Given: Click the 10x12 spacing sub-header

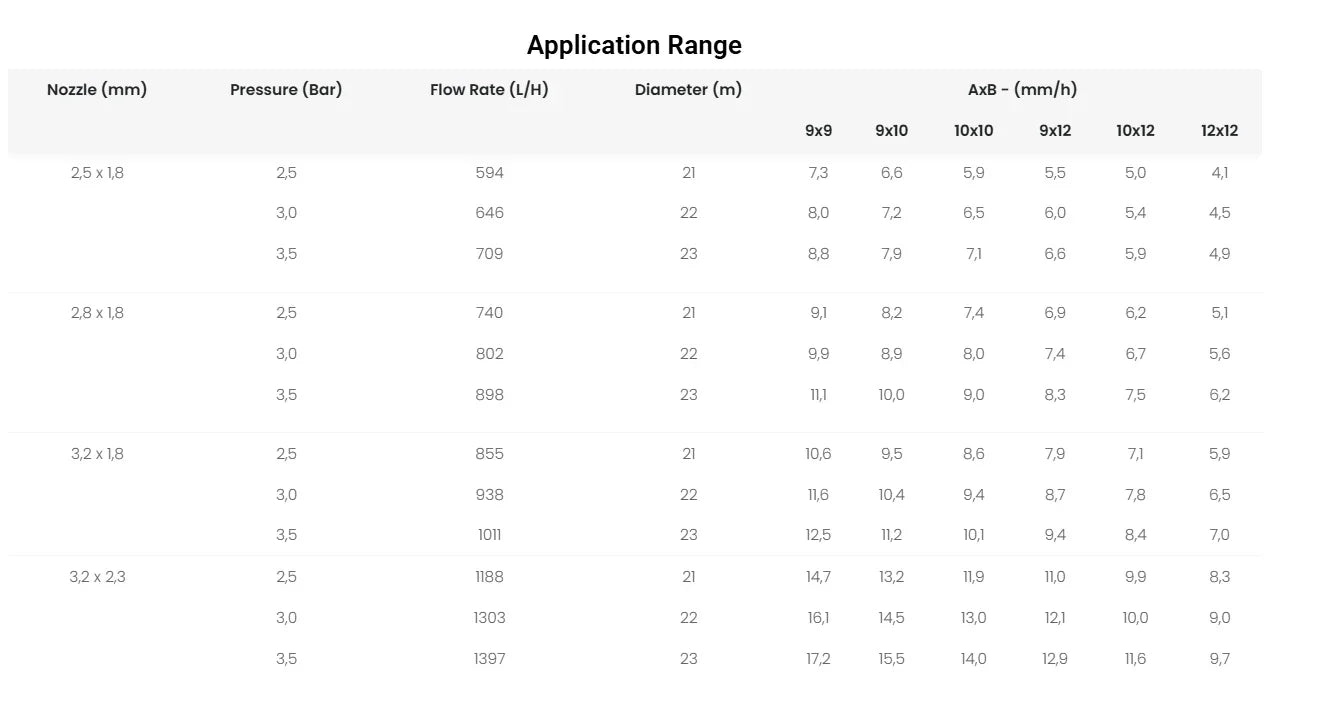Looking at the screenshot, I should (1135, 131).
